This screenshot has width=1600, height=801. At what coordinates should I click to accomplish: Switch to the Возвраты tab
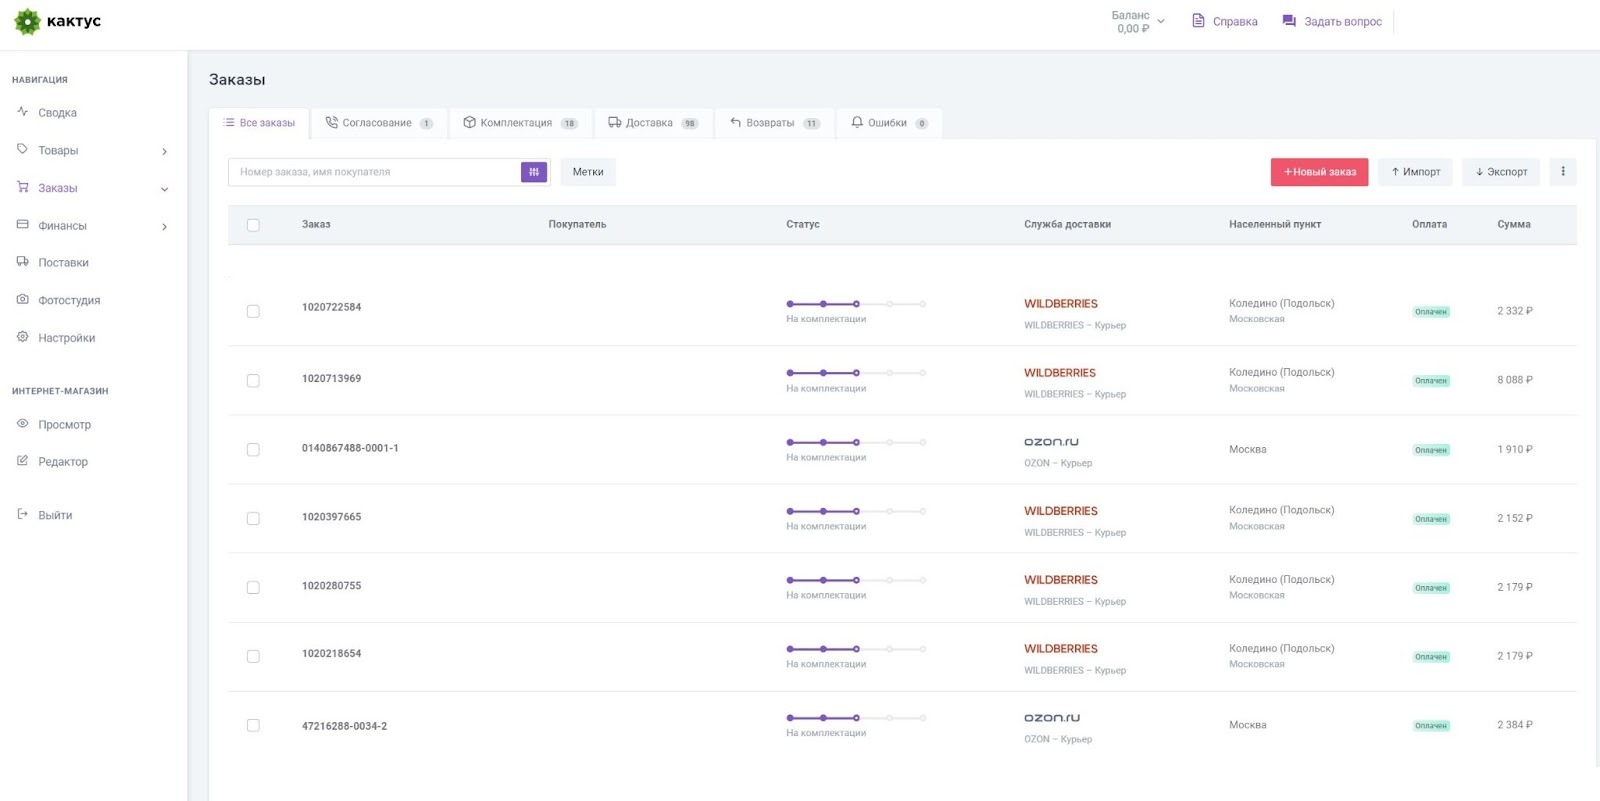(x=774, y=123)
